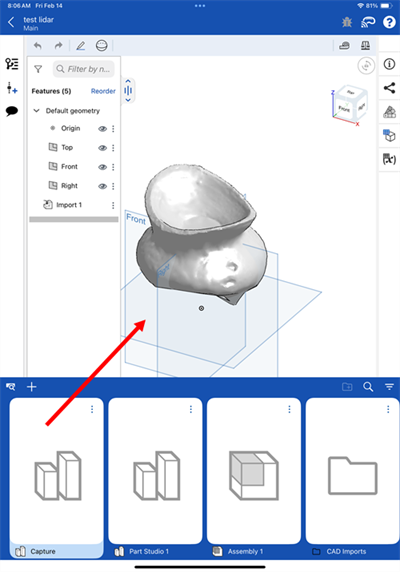Go back using the top-left arrow
Screen dimensions: 400x572
tap(11, 22)
